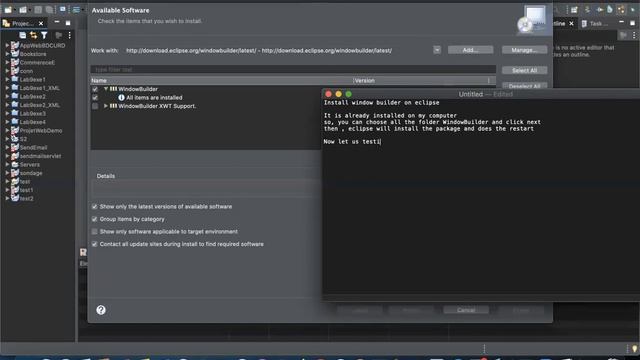The height and width of the screenshot is (360, 640).
Task: Click the AppWebBDCURD project icon
Action: pos(15,45)
